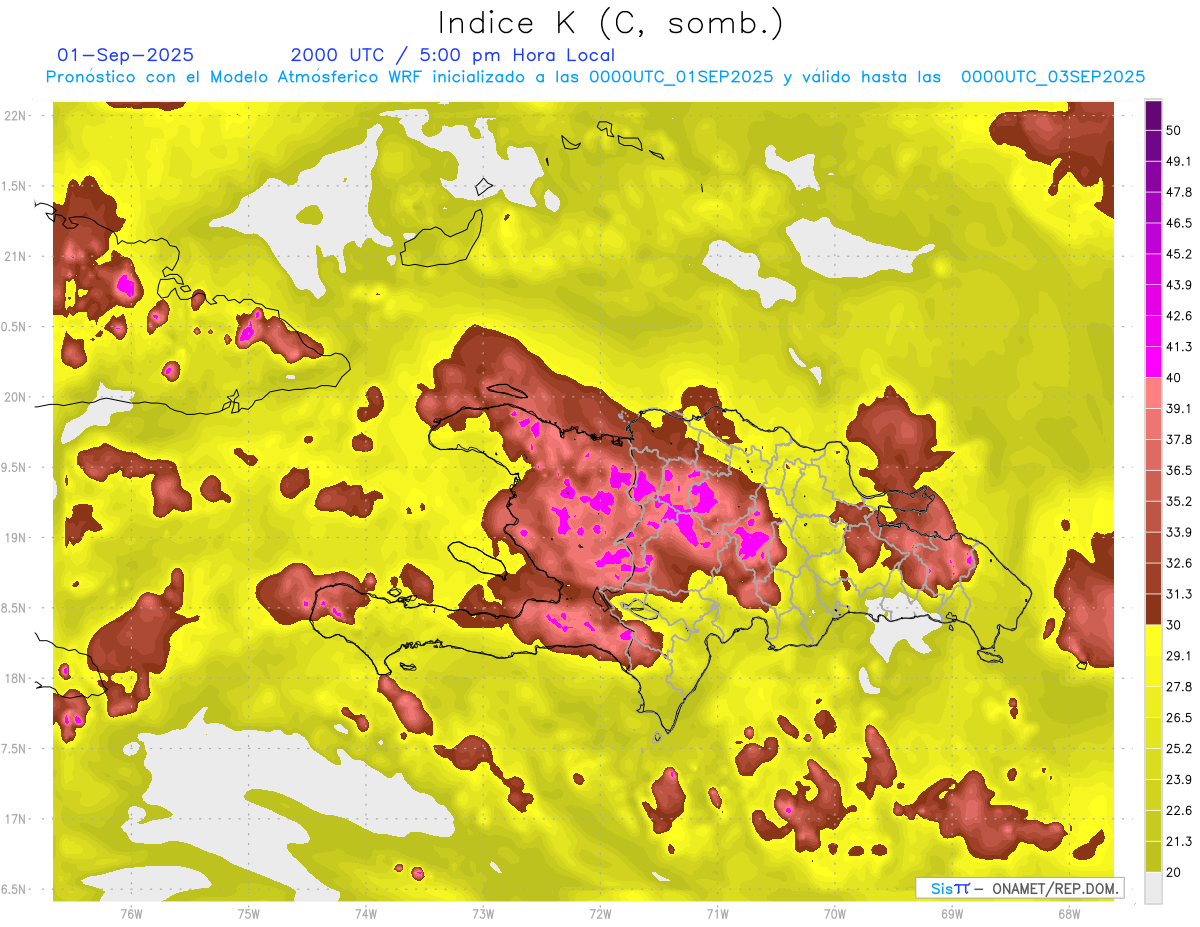This screenshot has height=927, width=1200.
Task: Click the '41.3' colorbar value
Action: coord(1179,347)
